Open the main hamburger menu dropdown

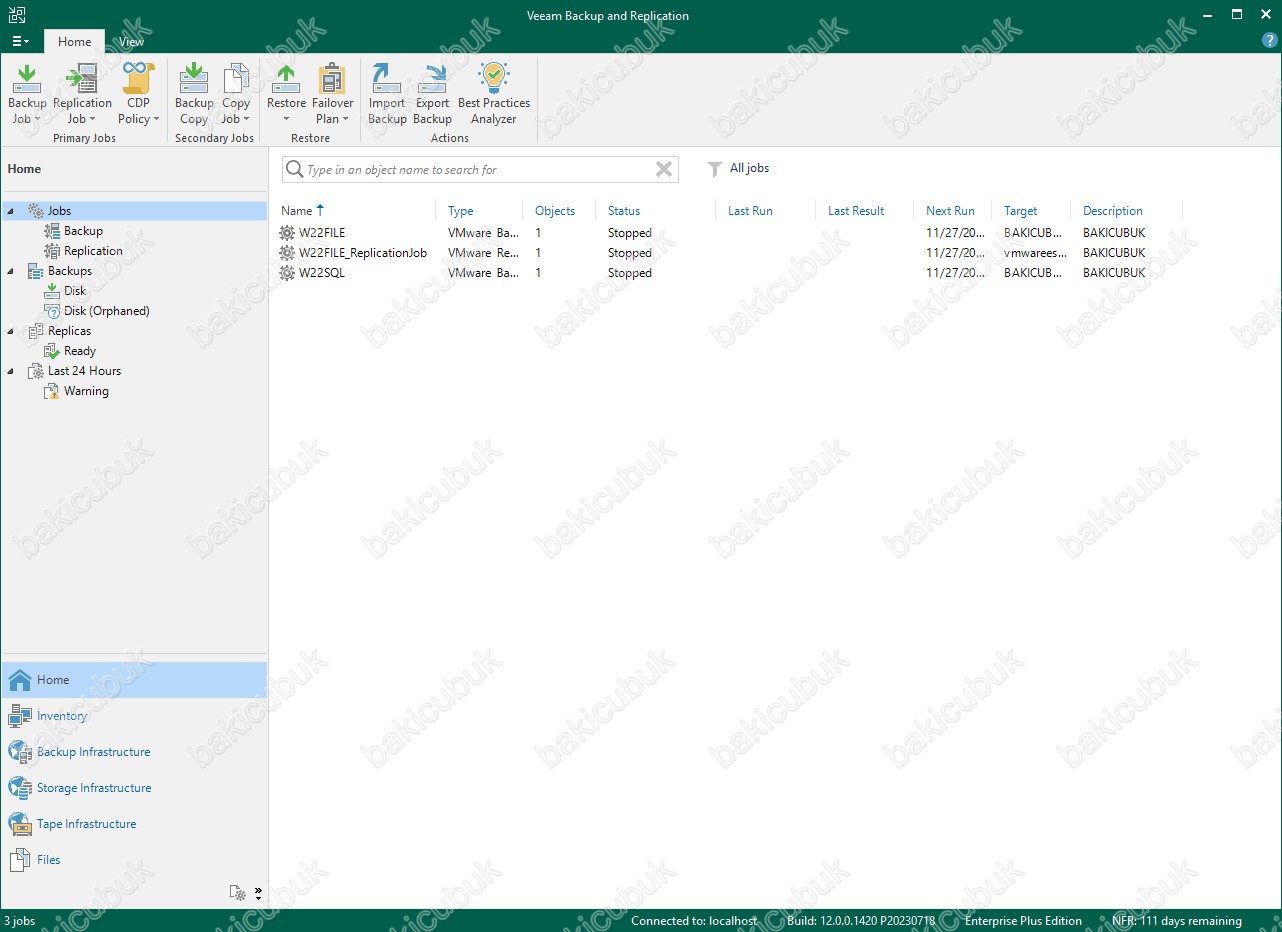pyautogui.click(x=20, y=42)
